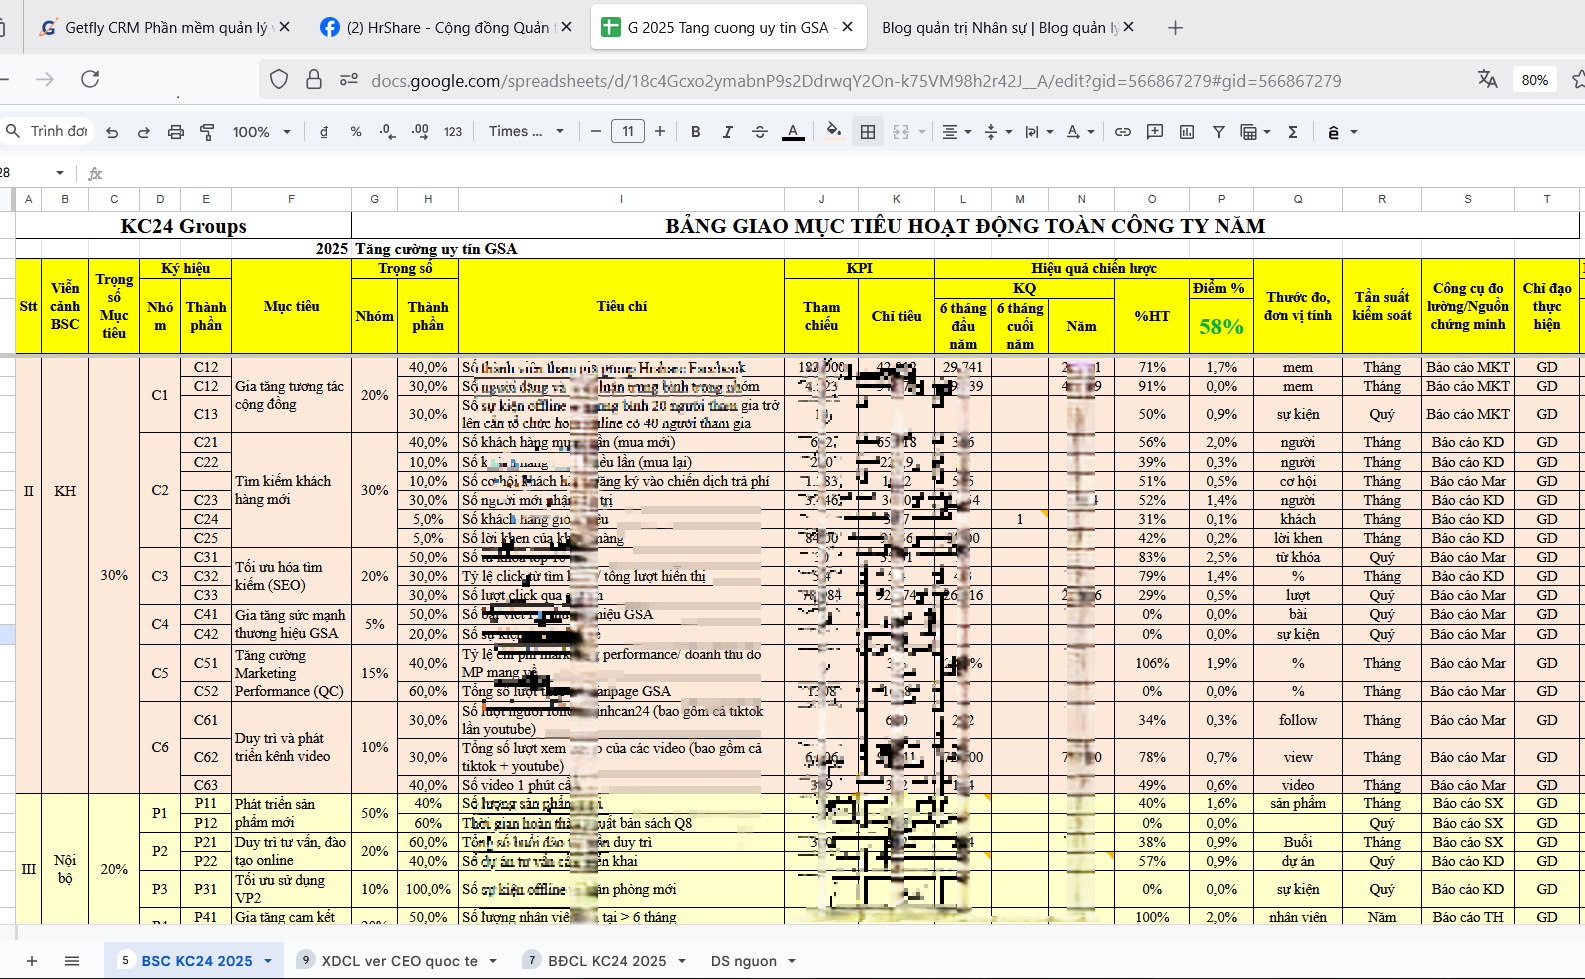Click the add new sheet plus button
Image resolution: width=1585 pixels, height=979 pixels.
tap(32, 961)
